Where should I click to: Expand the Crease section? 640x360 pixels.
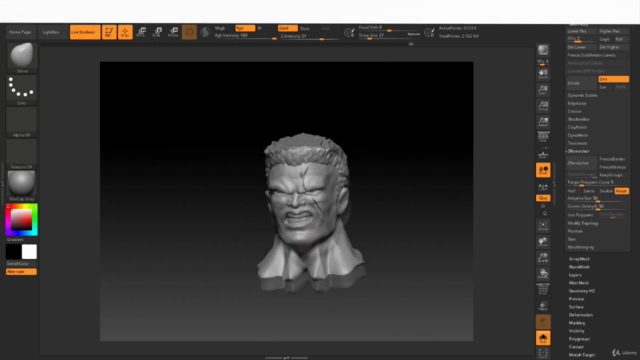574,111
